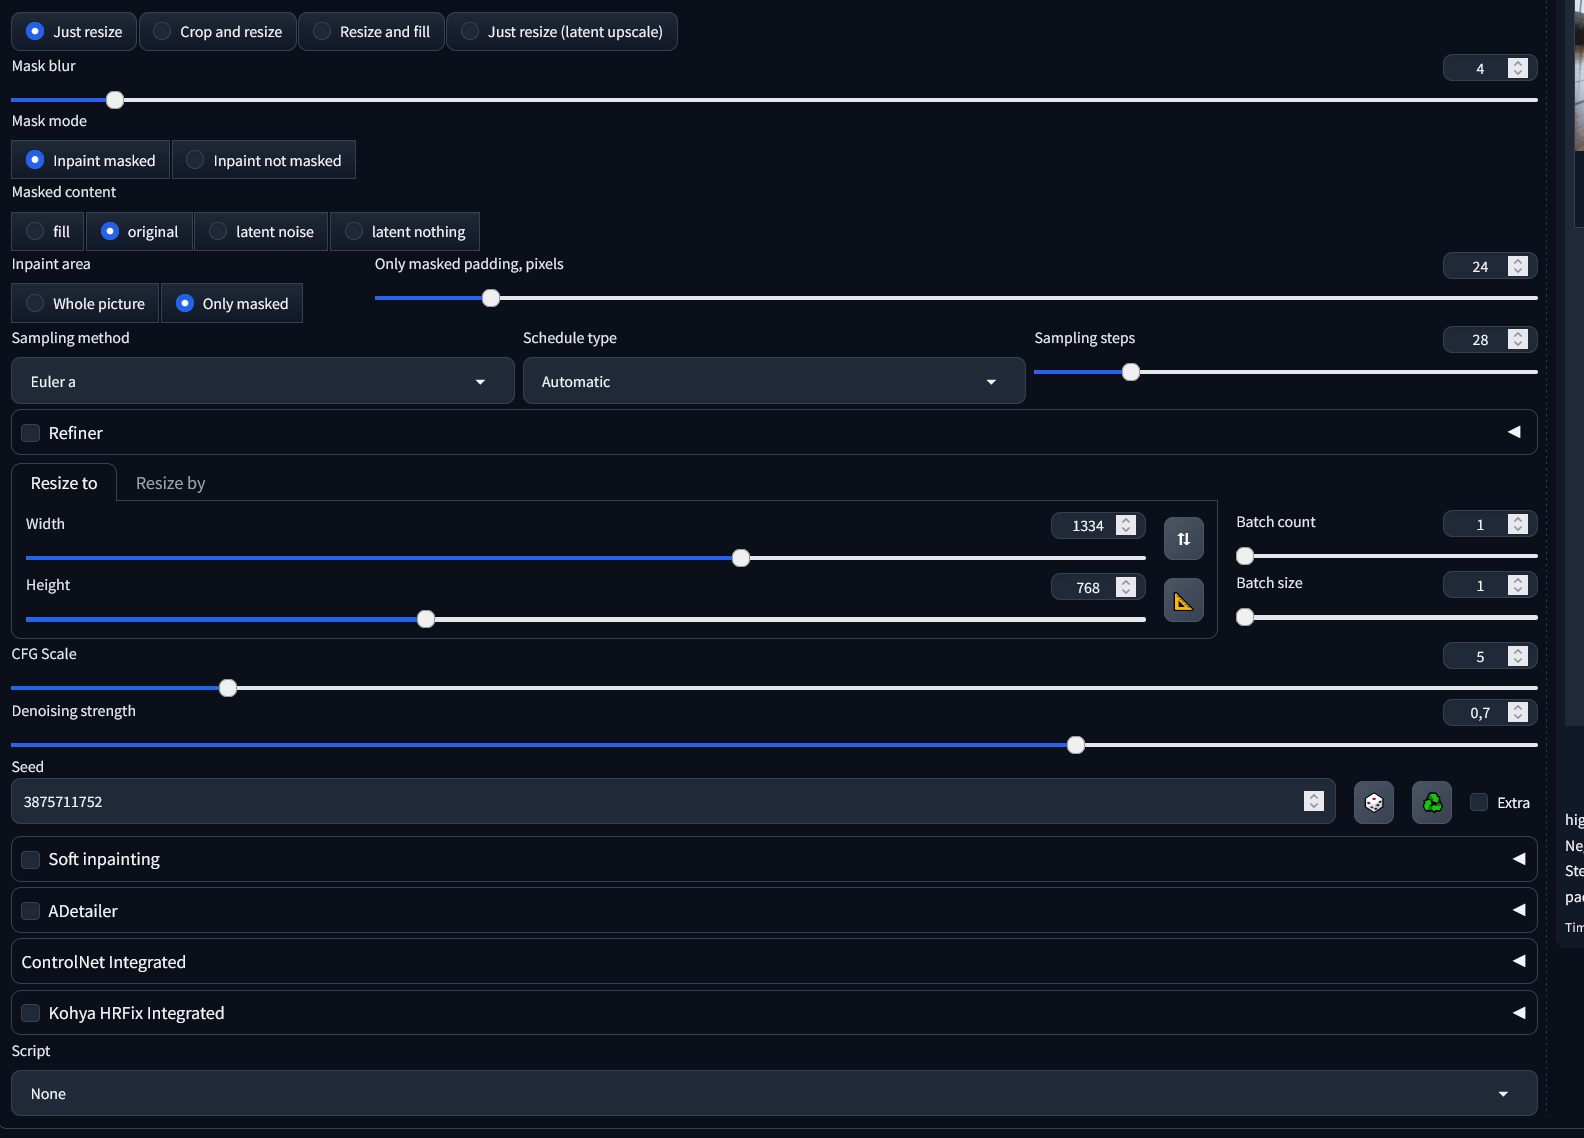The width and height of the screenshot is (1584, 1138).
Task: Enable the Refiner checkbox
Action: (31, 433)
